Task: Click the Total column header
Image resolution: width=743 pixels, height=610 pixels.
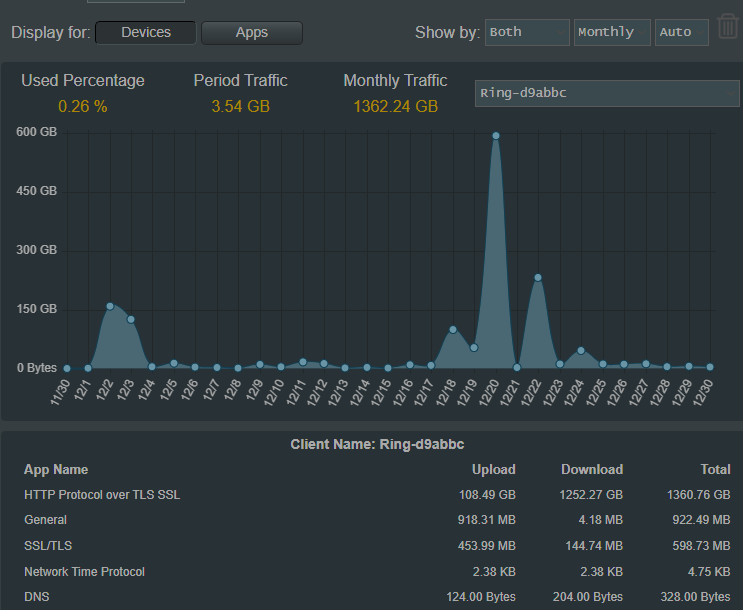Action: pyautogui.click(x=715, y=469)
